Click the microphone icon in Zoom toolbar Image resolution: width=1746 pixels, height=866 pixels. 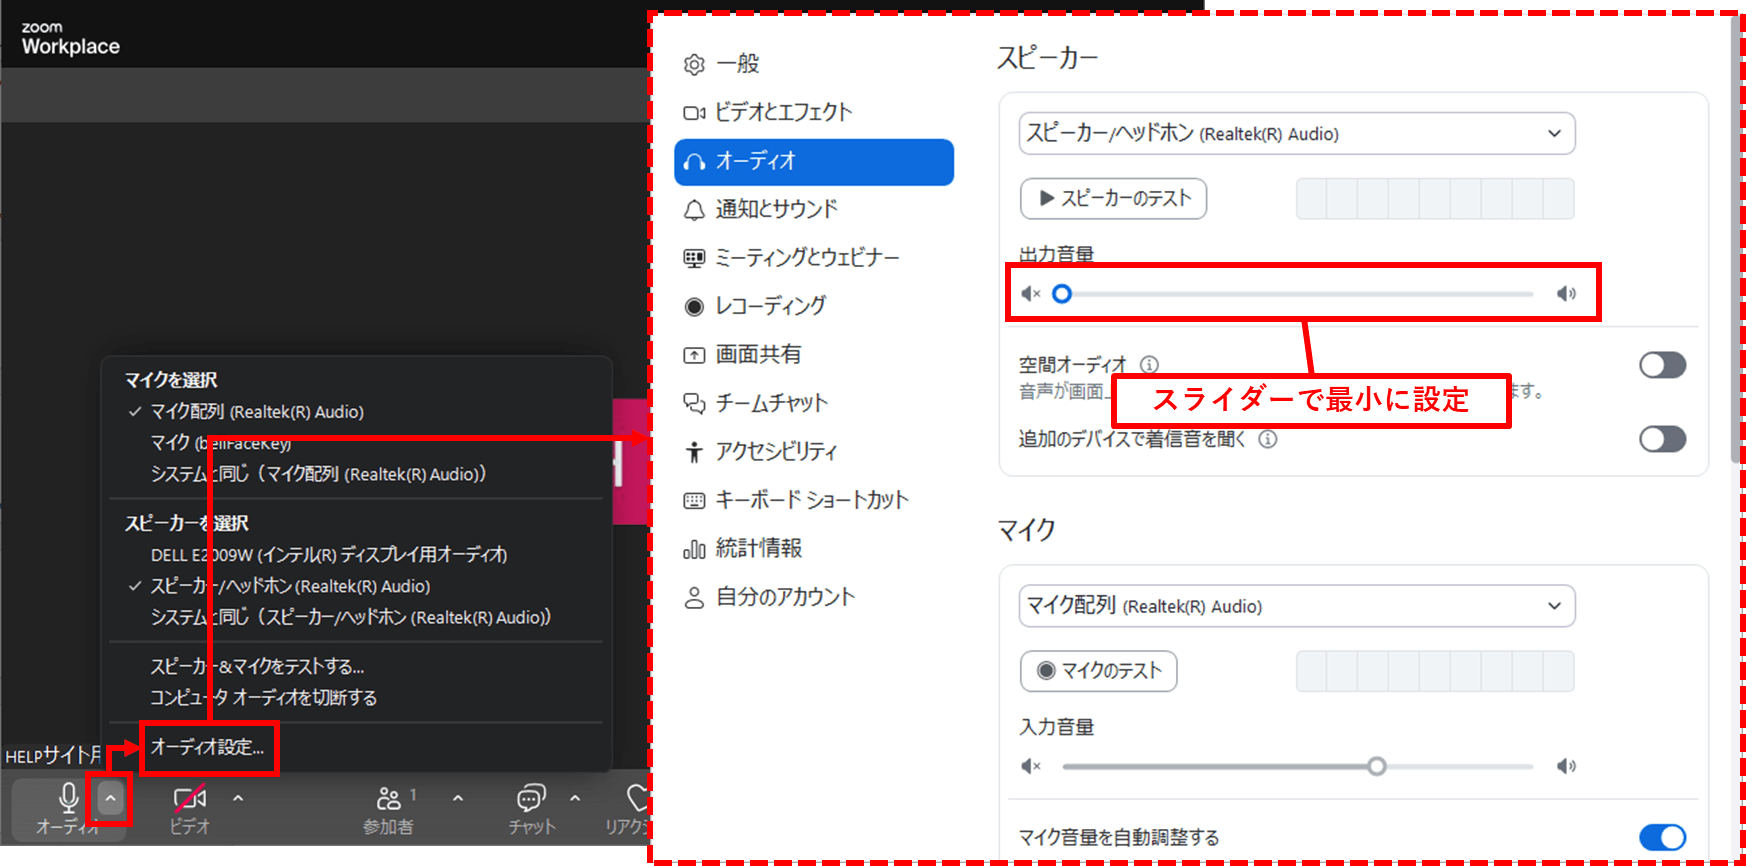pyautogui.click(x=68, y=798)
